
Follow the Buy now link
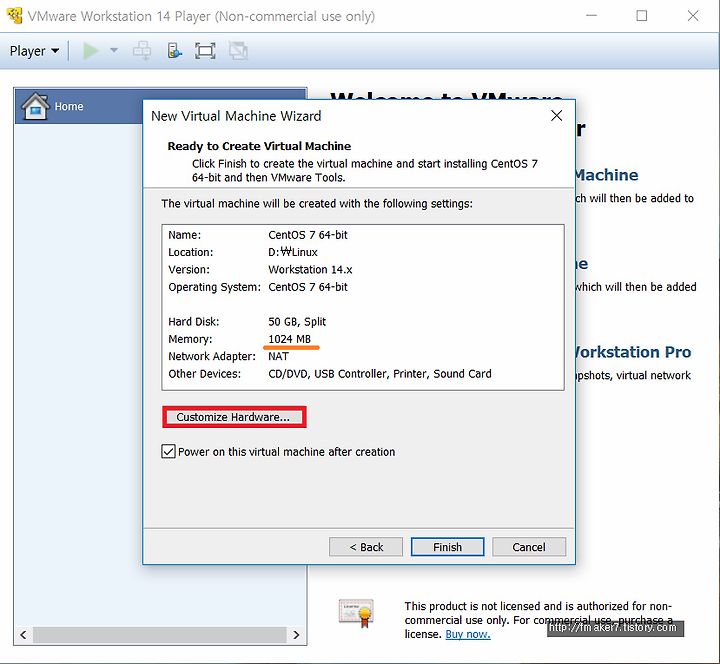click(x=467, y=634)
